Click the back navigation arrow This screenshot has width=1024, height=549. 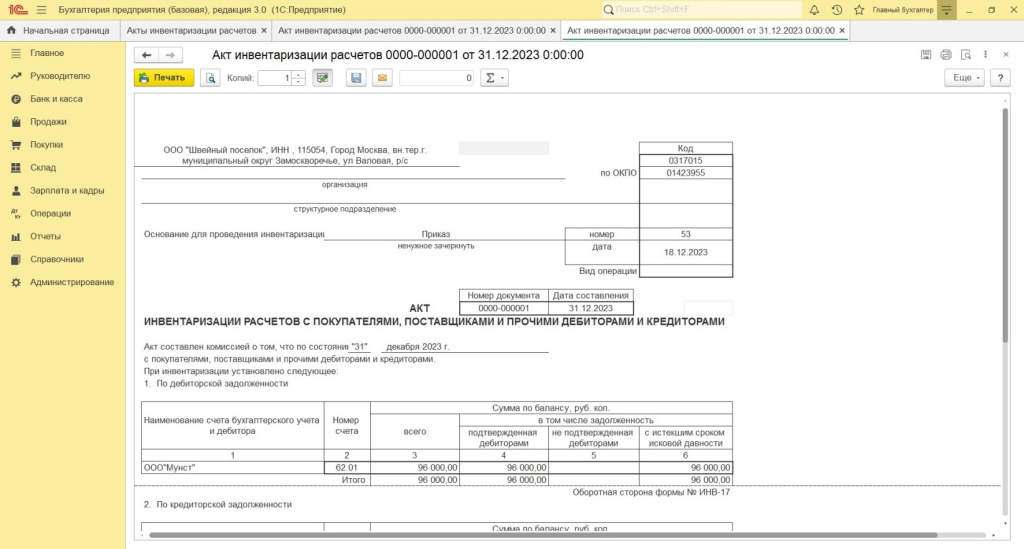pyautogui.click(x=147, y=55)
